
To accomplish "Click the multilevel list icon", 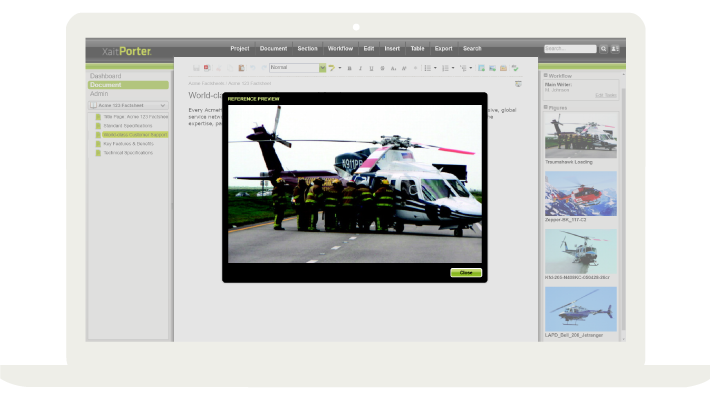I will pyautogui.click(x=463, y=68).
